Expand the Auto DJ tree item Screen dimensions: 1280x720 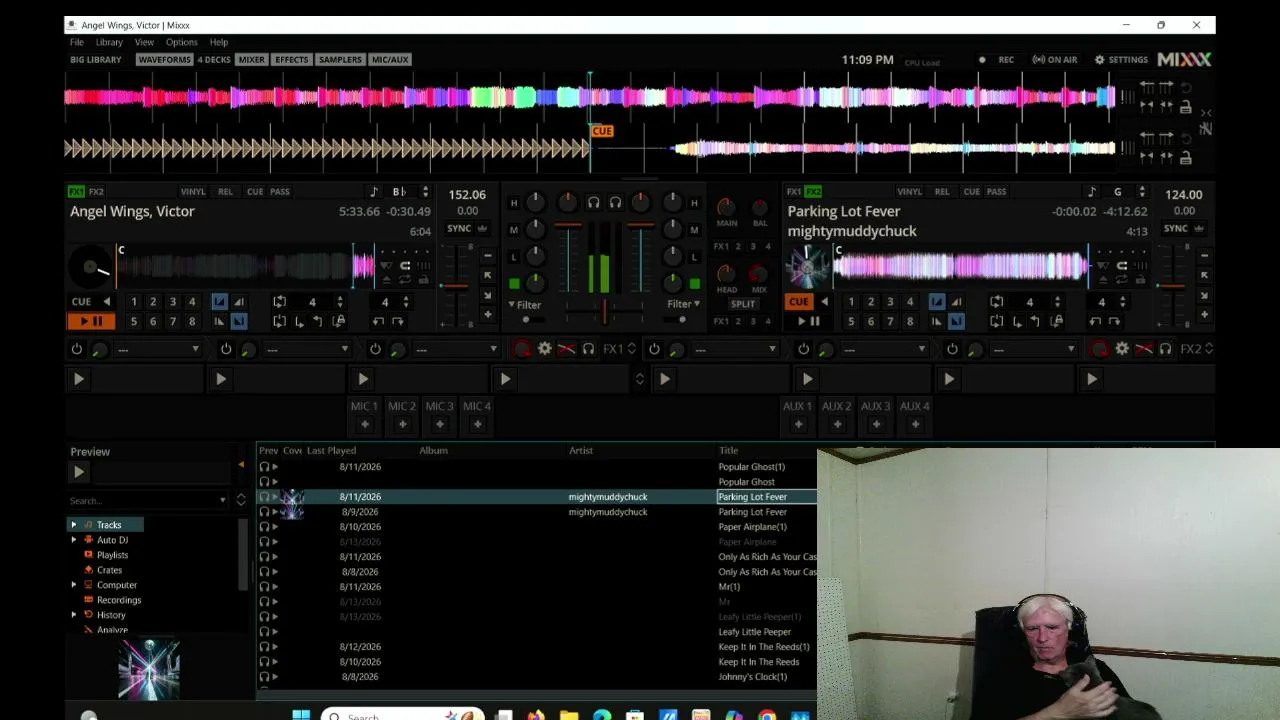[73, 540]
